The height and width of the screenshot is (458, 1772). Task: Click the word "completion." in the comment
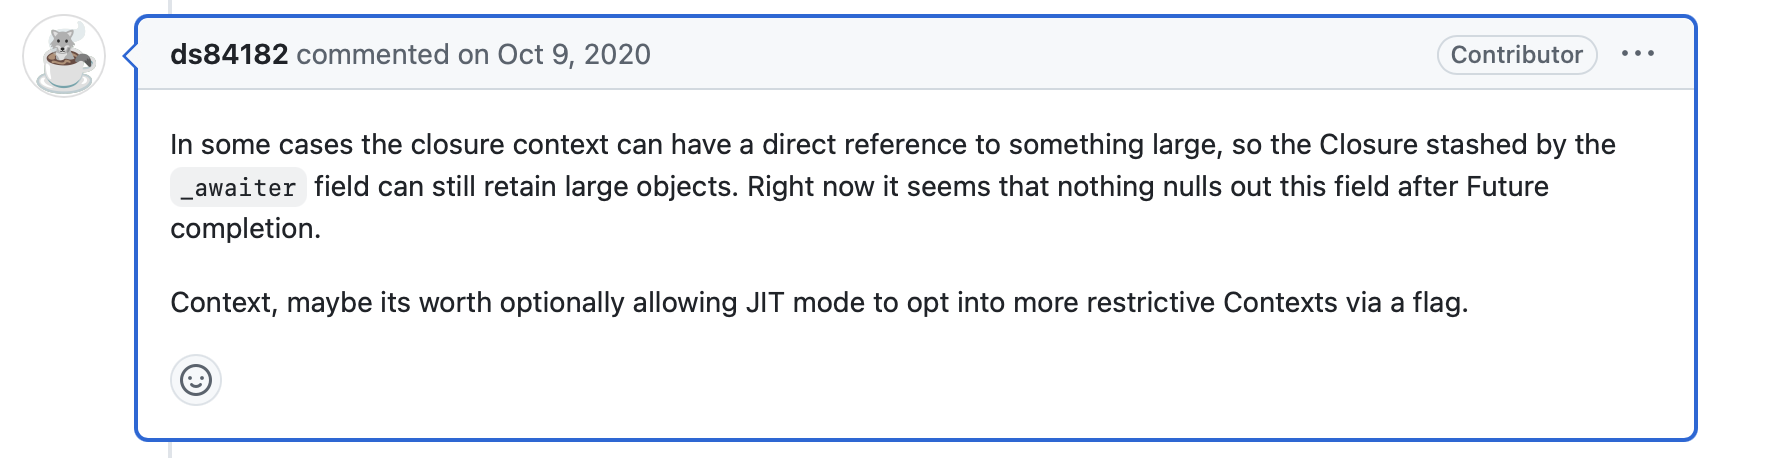[246, 228]
